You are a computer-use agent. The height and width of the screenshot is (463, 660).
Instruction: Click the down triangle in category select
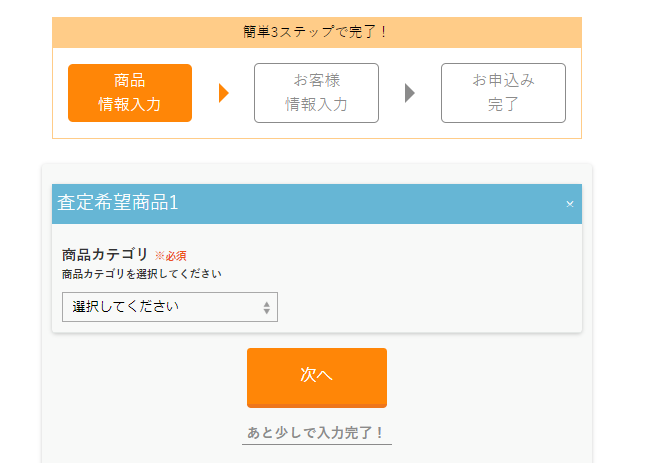(x=266, y=311)
